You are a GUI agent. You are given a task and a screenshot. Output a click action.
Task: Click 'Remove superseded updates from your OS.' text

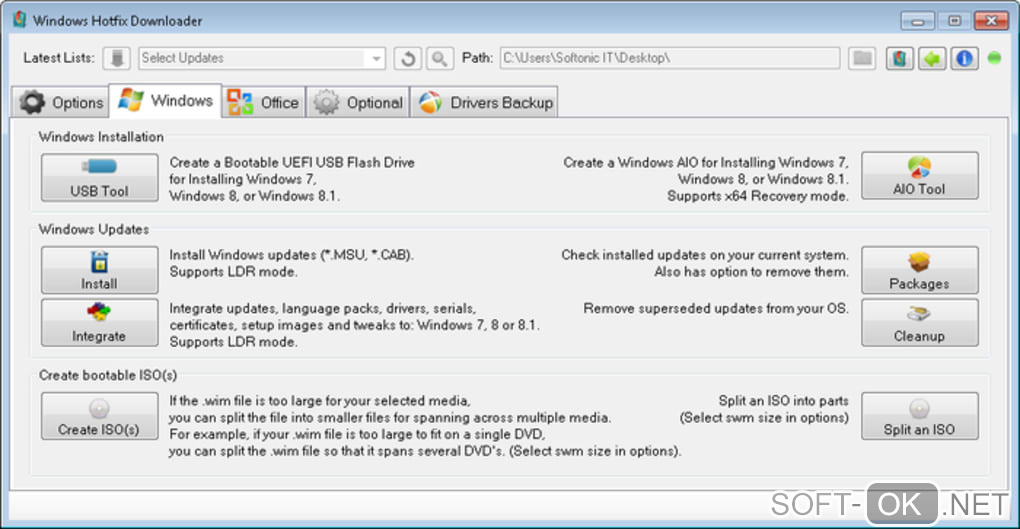point(716,308)
